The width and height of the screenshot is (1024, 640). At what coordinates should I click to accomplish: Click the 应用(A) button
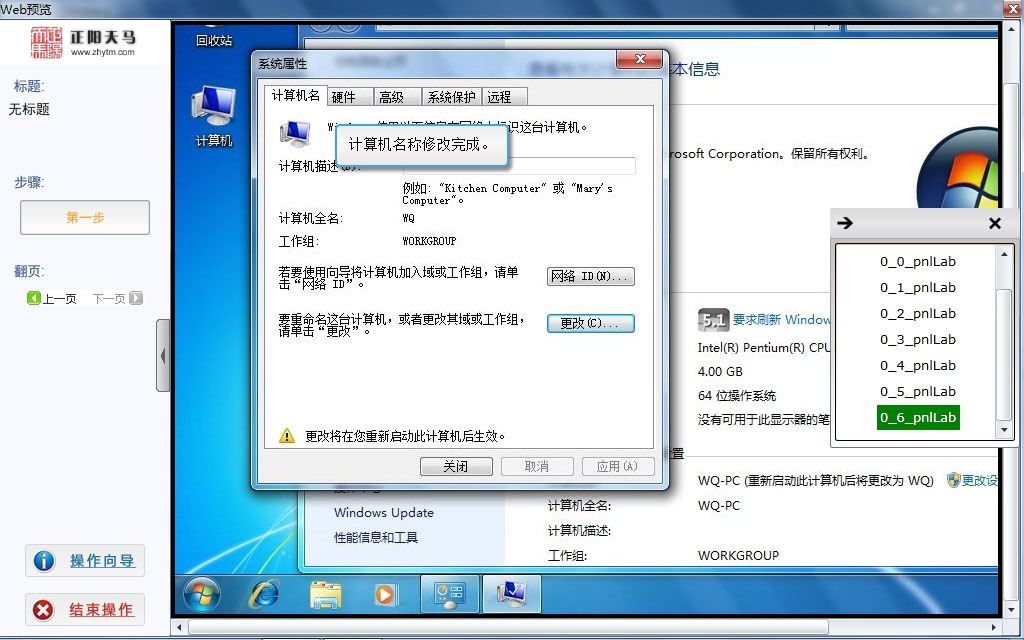coord(617,466)
